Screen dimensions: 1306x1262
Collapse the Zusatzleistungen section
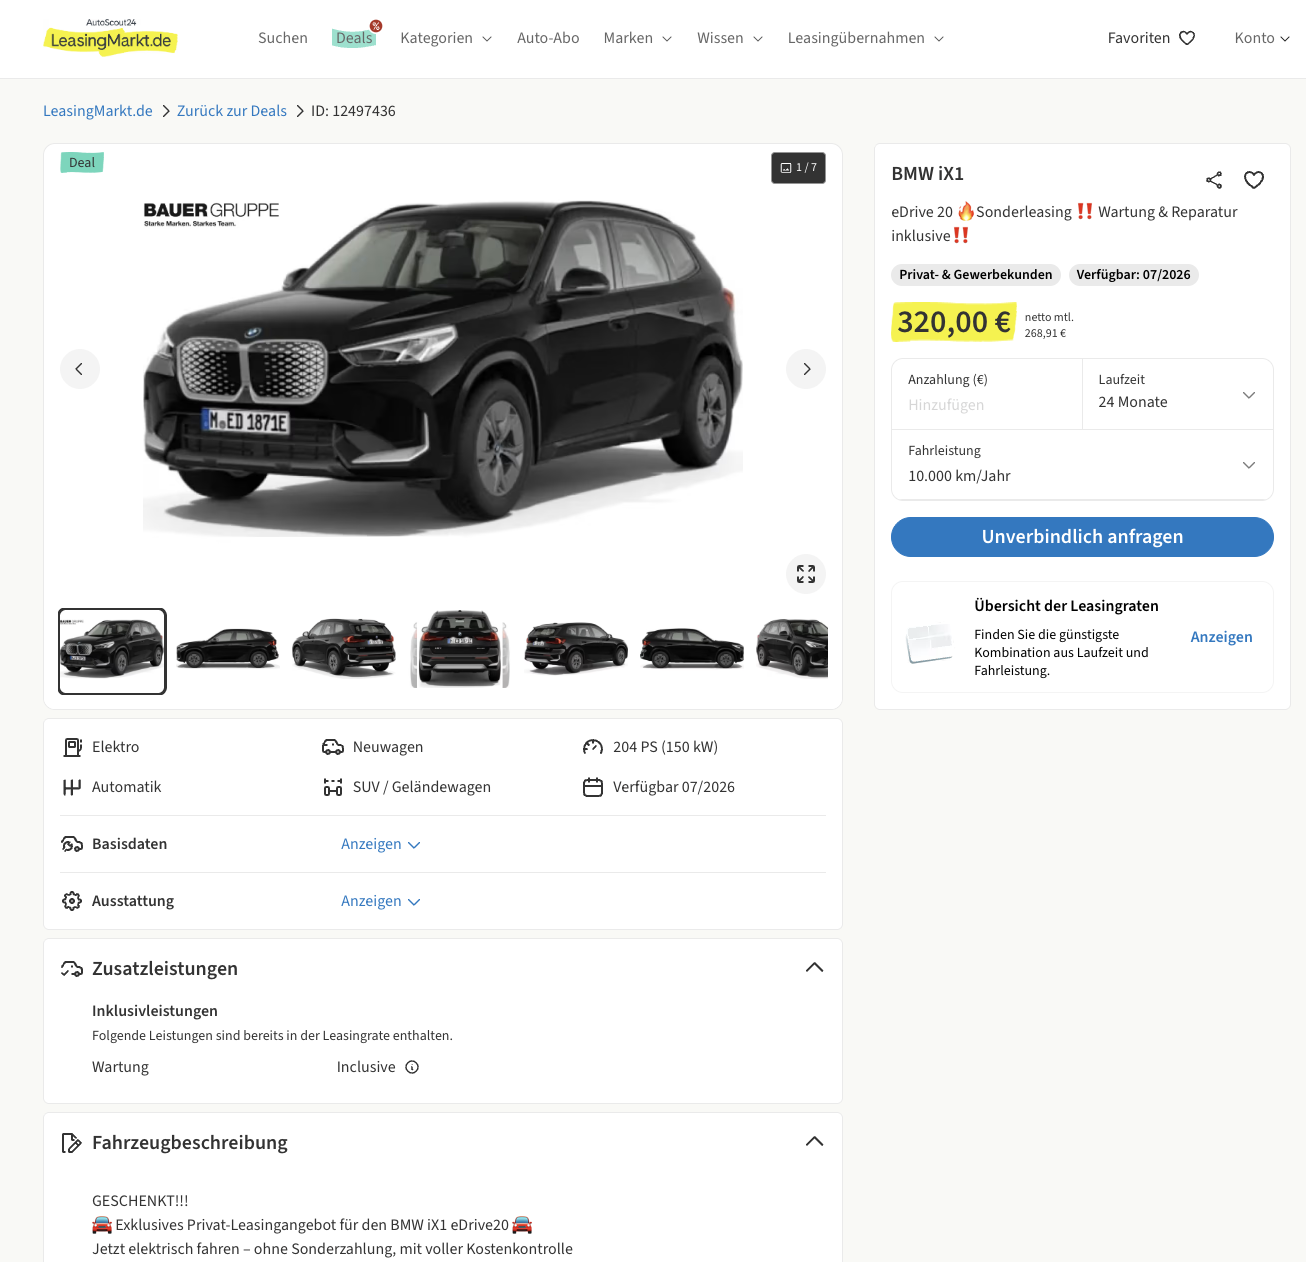point(814,968)
